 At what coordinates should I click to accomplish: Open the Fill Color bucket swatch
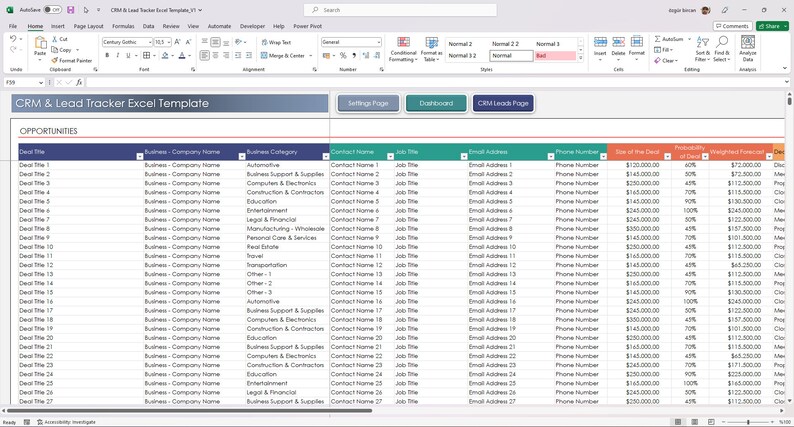[x=165, y=55]
